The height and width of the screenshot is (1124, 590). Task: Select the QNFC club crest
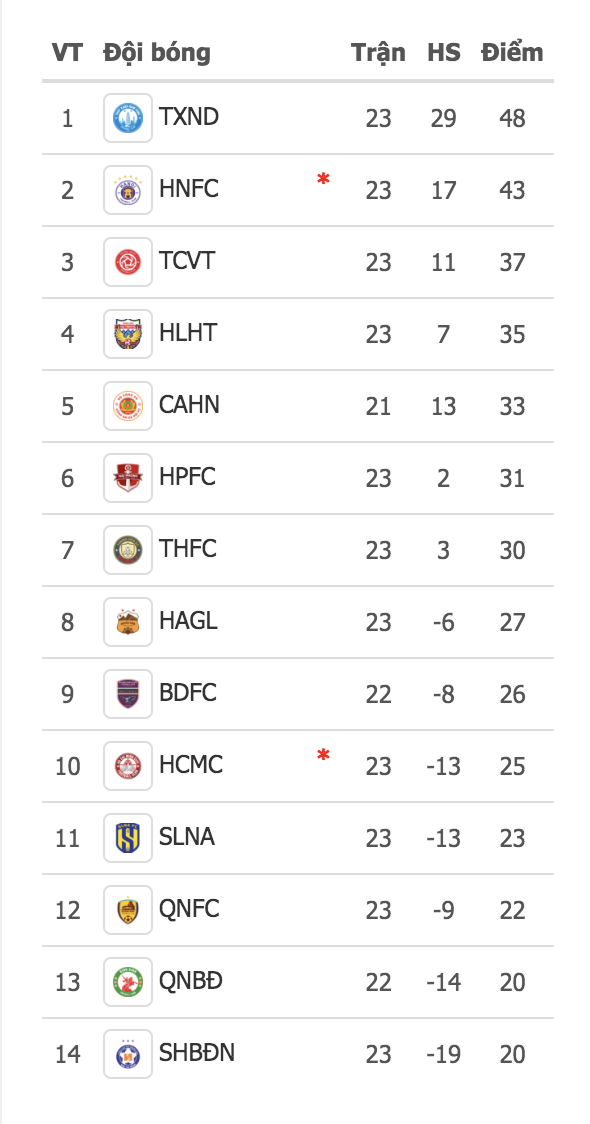[128, 910]
